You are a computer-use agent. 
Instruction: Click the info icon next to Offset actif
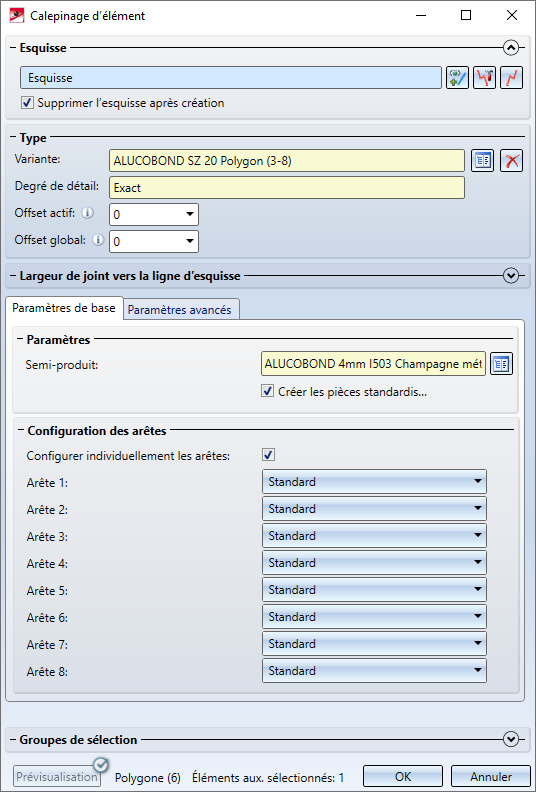88,213
